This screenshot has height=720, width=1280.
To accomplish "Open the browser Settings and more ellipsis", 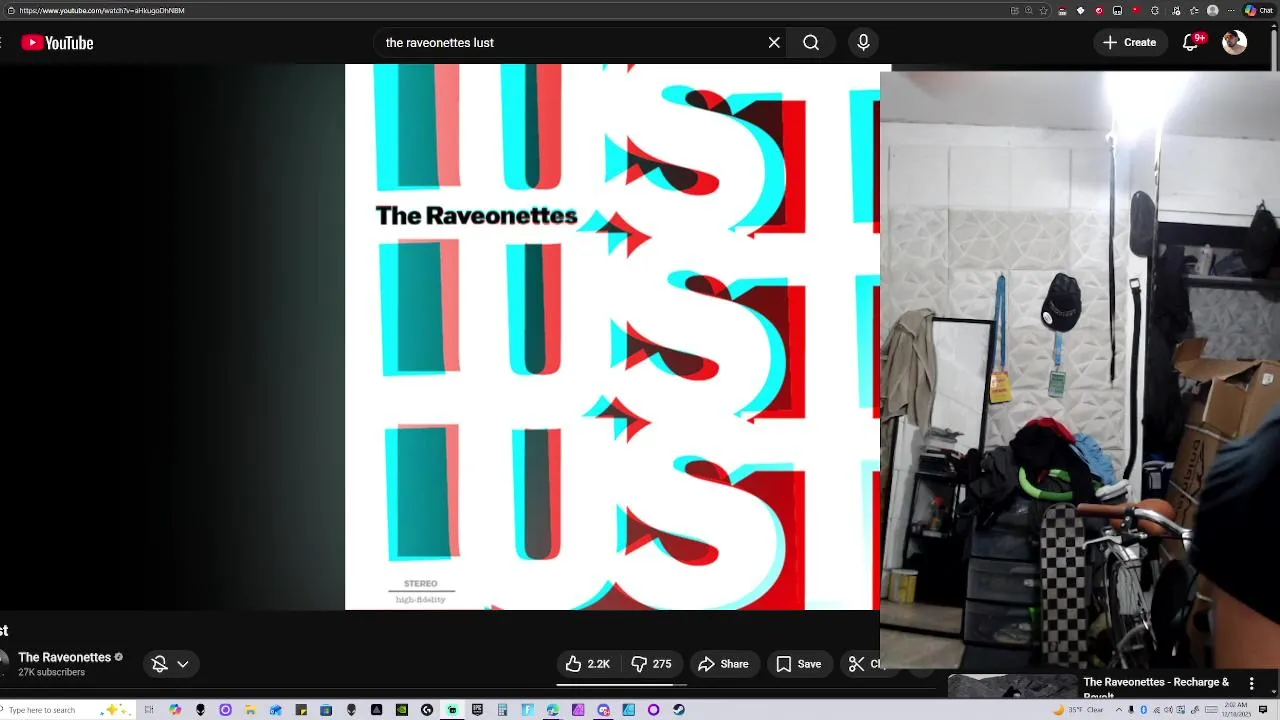I will tap(1231, 10).
